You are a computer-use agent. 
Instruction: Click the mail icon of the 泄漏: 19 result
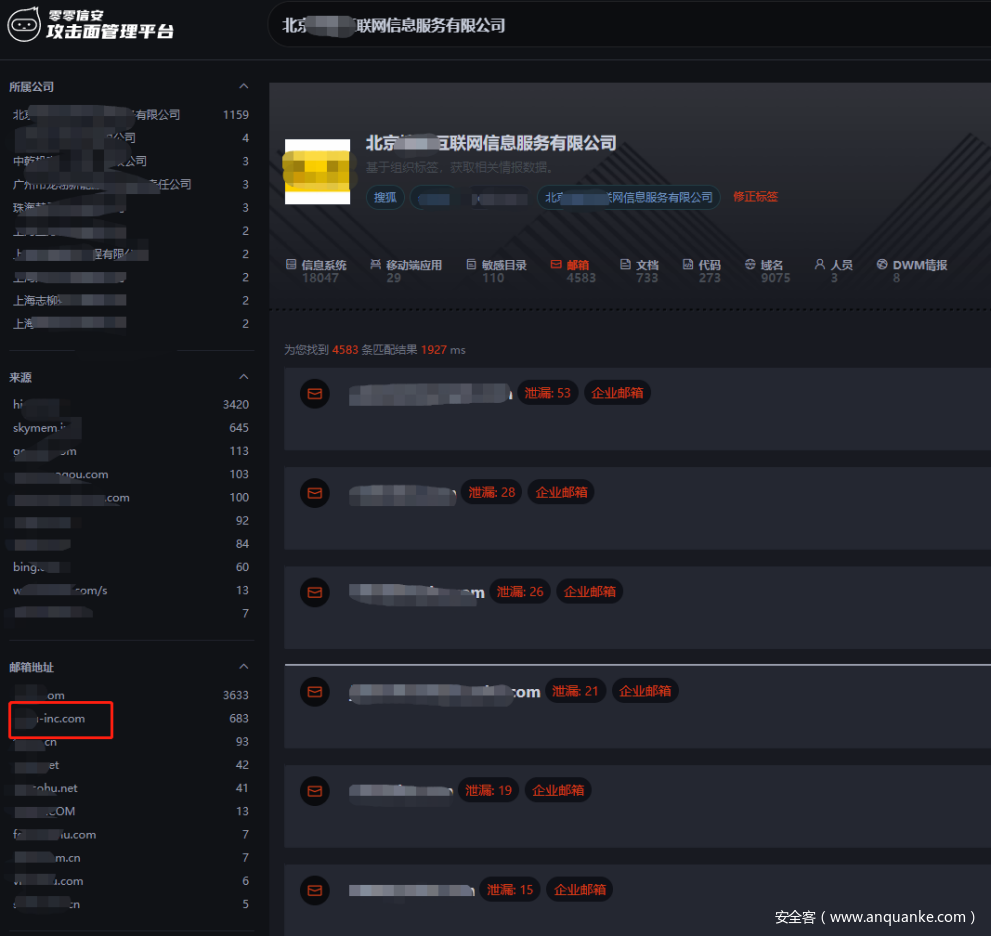coord(315,791)
